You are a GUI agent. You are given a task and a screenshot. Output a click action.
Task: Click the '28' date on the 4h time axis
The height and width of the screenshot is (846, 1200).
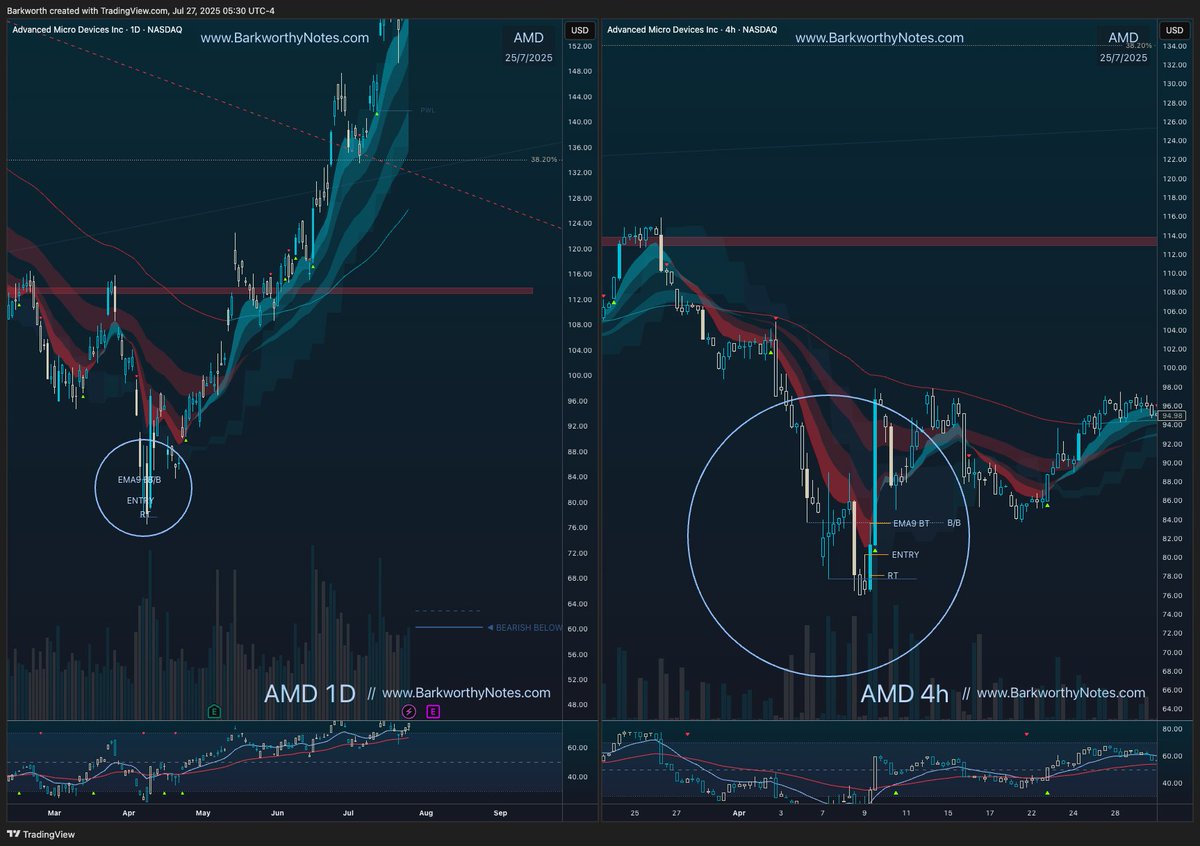pos(1116,813)
